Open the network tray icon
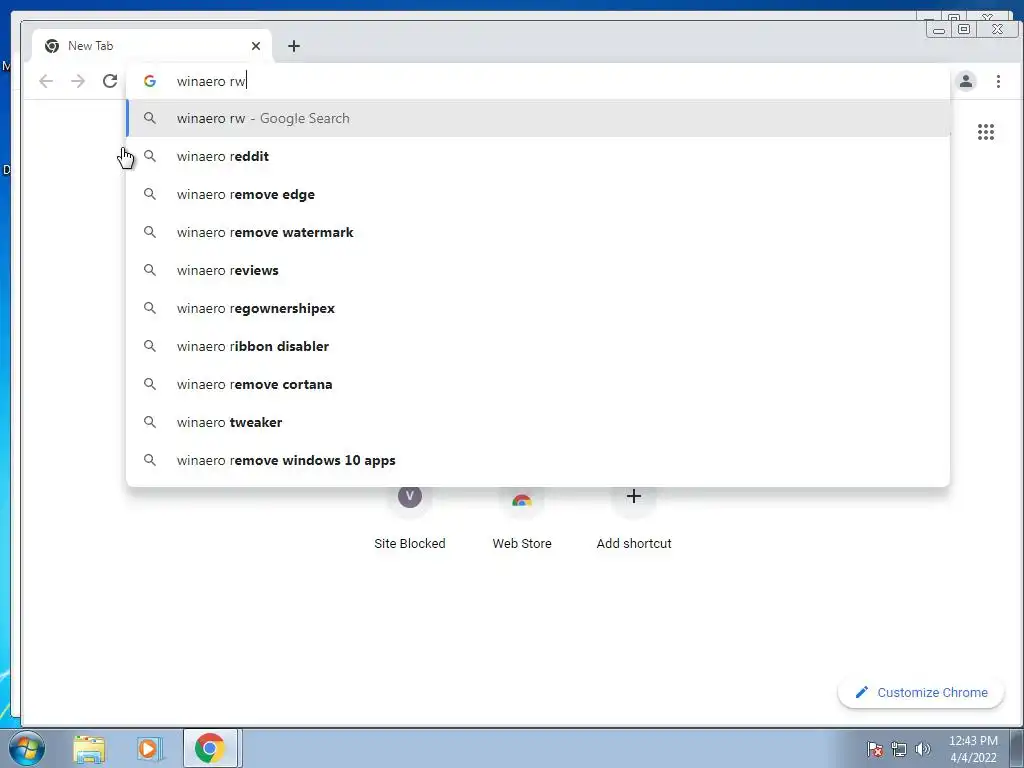1024x768 pixels. coord(899,749)
